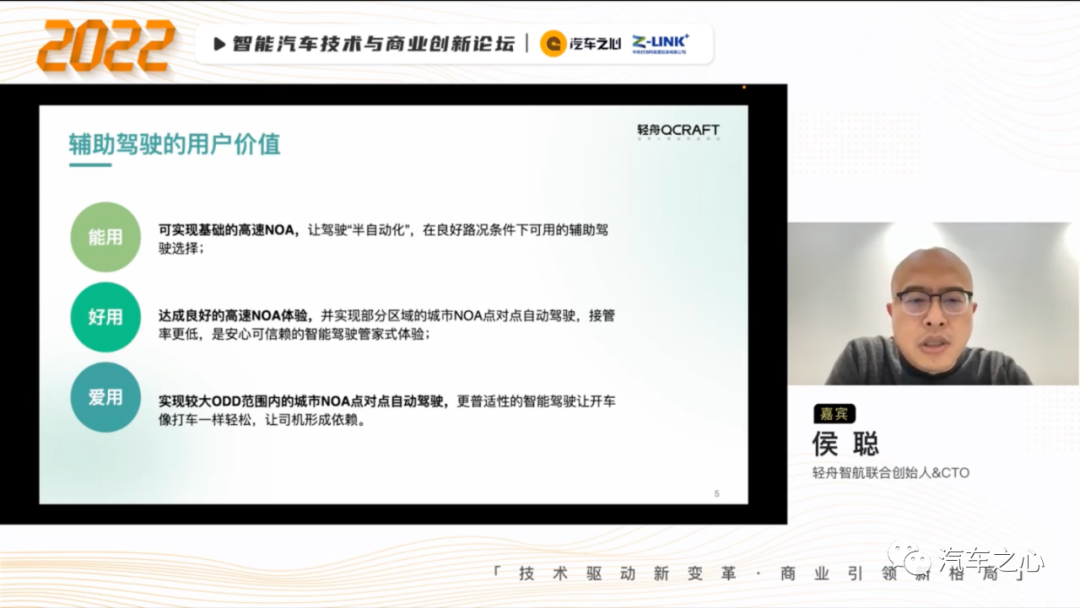Click the text 技术驱动新变革 in the bottom slogan
The width and height of the screenshot is (1080, 608).
(x=627, y=574)
